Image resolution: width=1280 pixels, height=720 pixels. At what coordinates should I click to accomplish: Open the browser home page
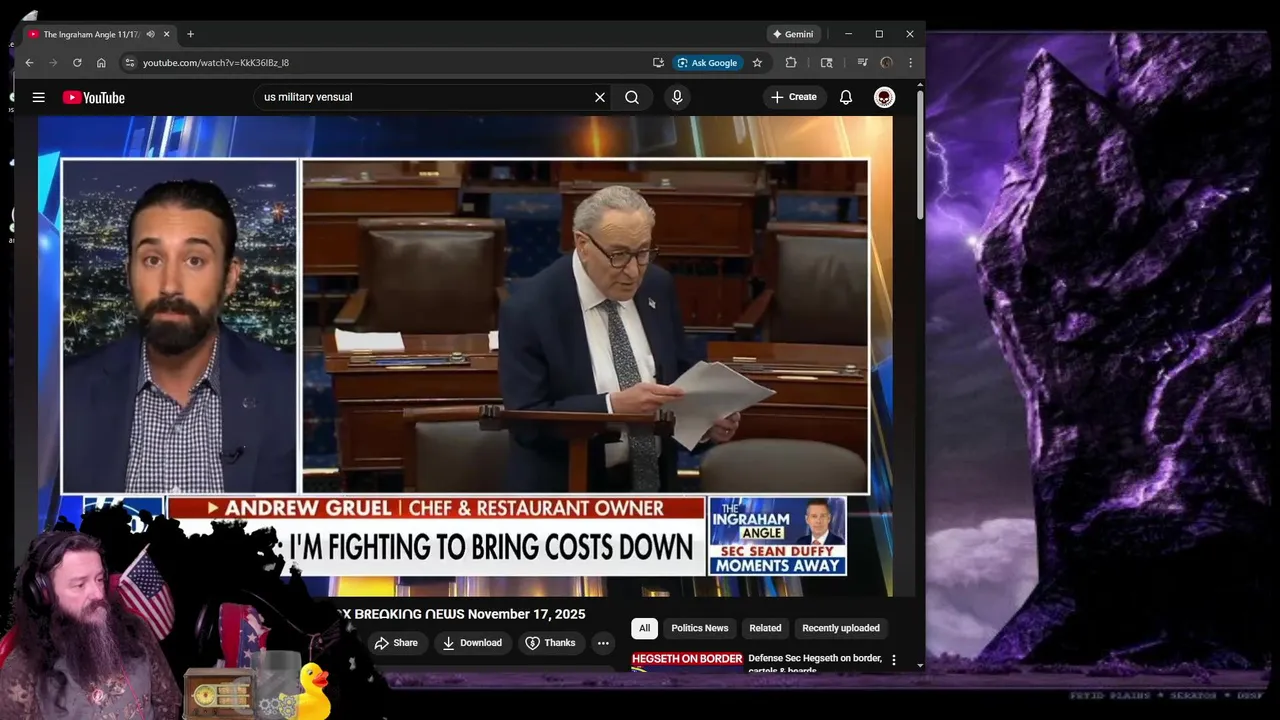101,63
